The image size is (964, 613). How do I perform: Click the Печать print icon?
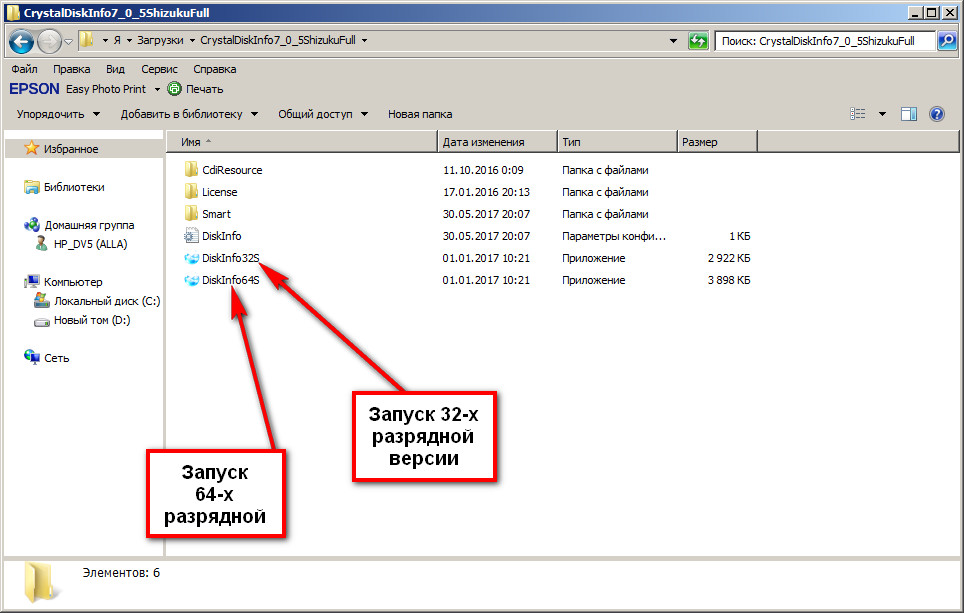tap(175, 89)
